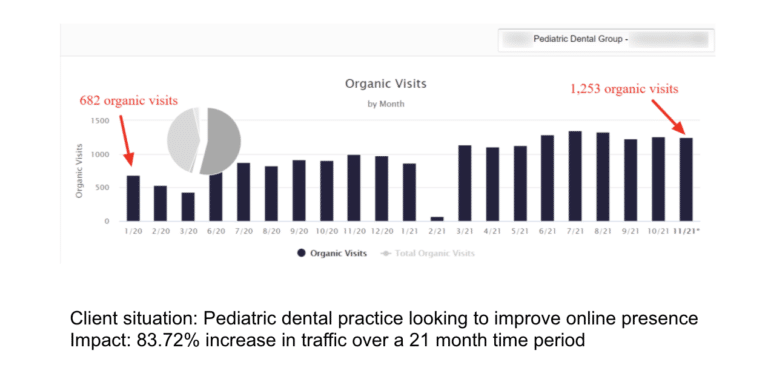
Task: Click the 7/21 tallest bar
Action: pyautogui.click(x=575, y=176)
